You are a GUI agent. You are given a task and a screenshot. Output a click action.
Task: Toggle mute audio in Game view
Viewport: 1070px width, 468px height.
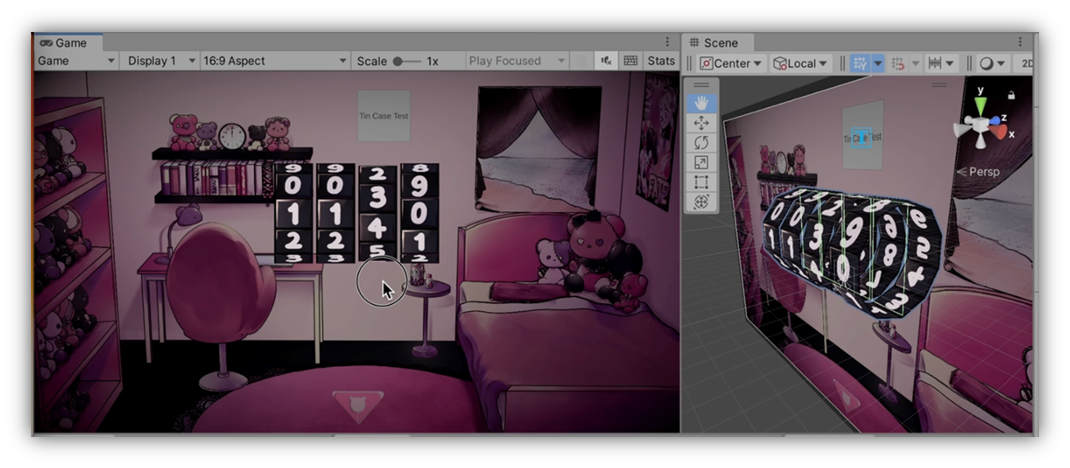[x=606, y=61]
